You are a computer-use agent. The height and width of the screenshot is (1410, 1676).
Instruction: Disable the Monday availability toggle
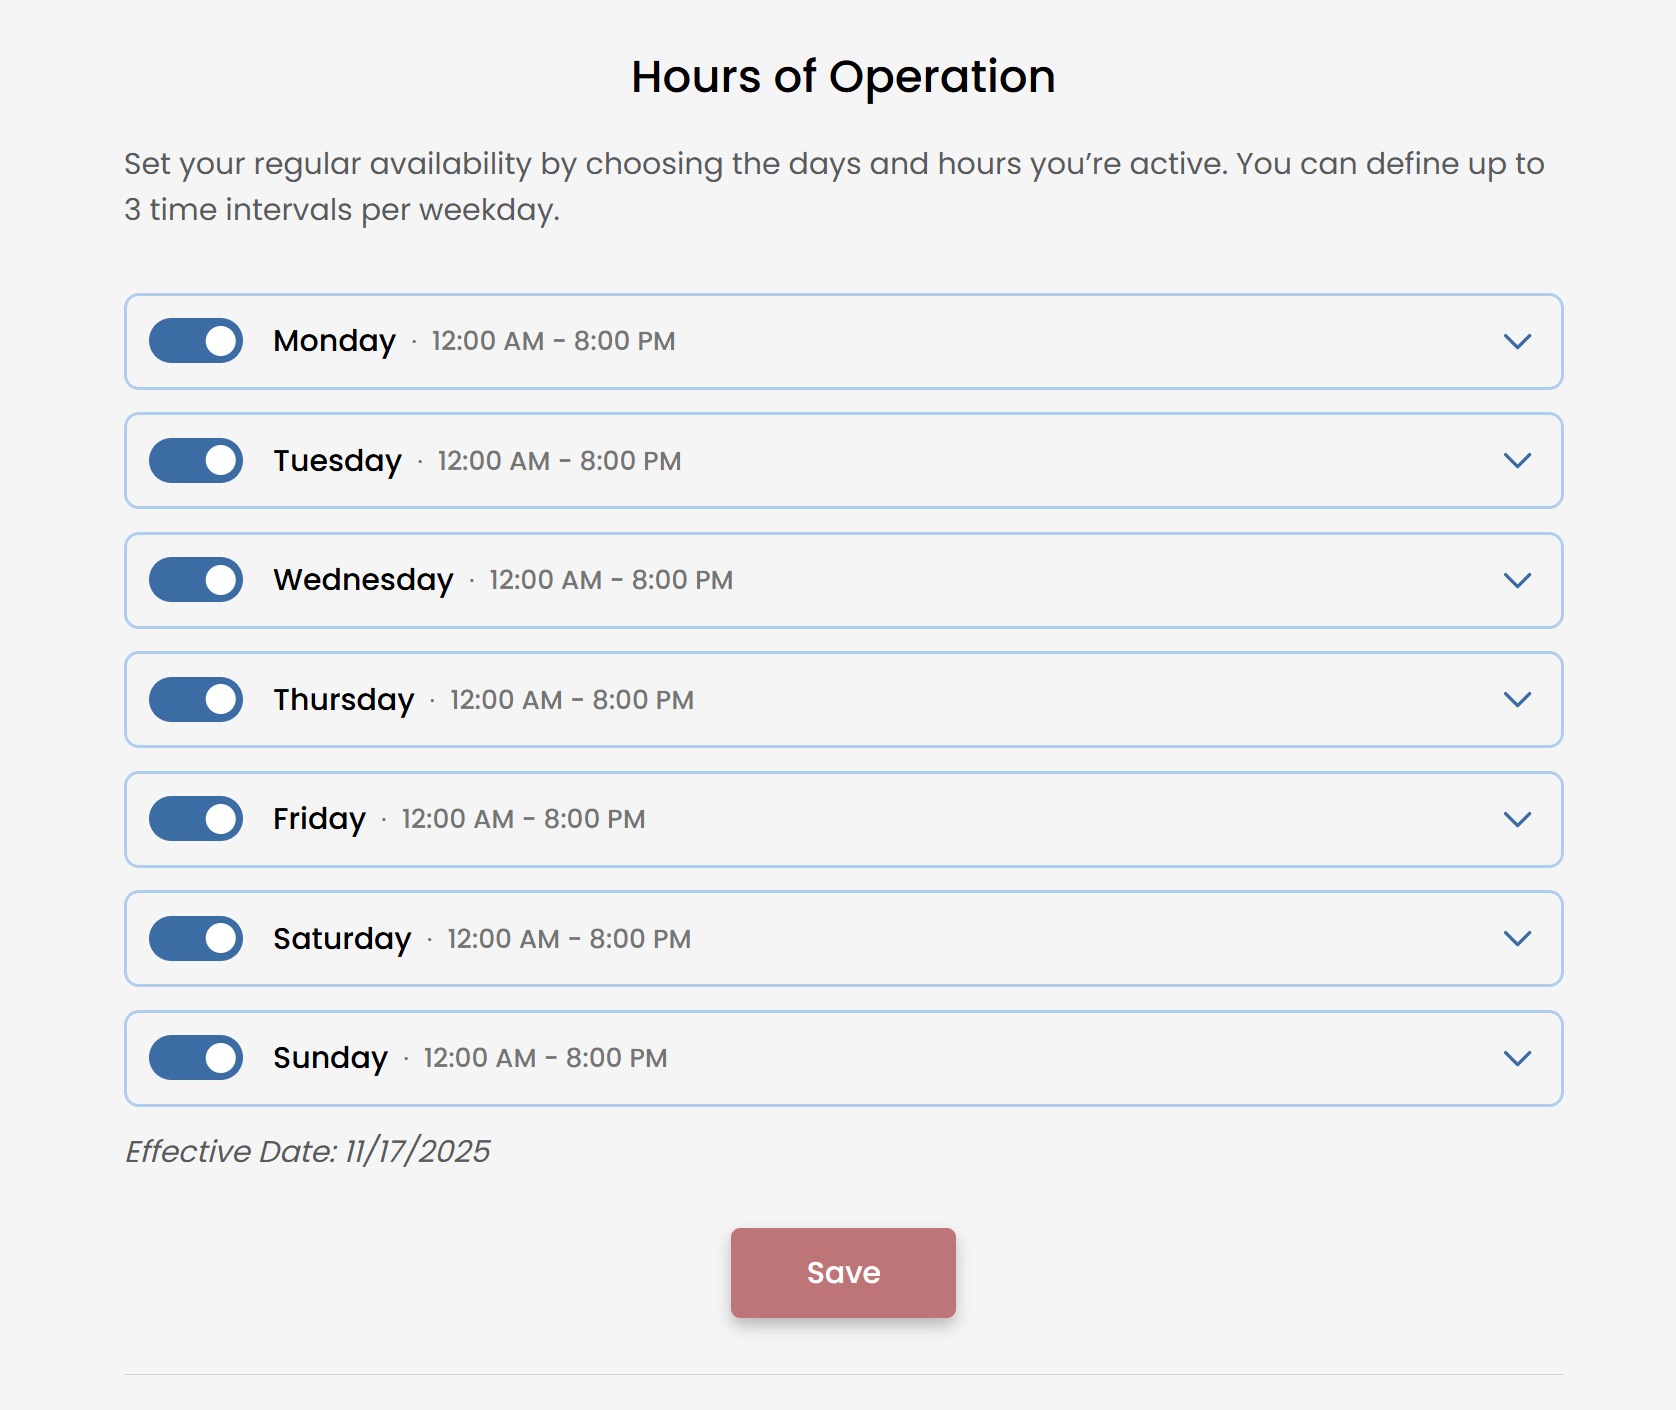tap(195, 341)
